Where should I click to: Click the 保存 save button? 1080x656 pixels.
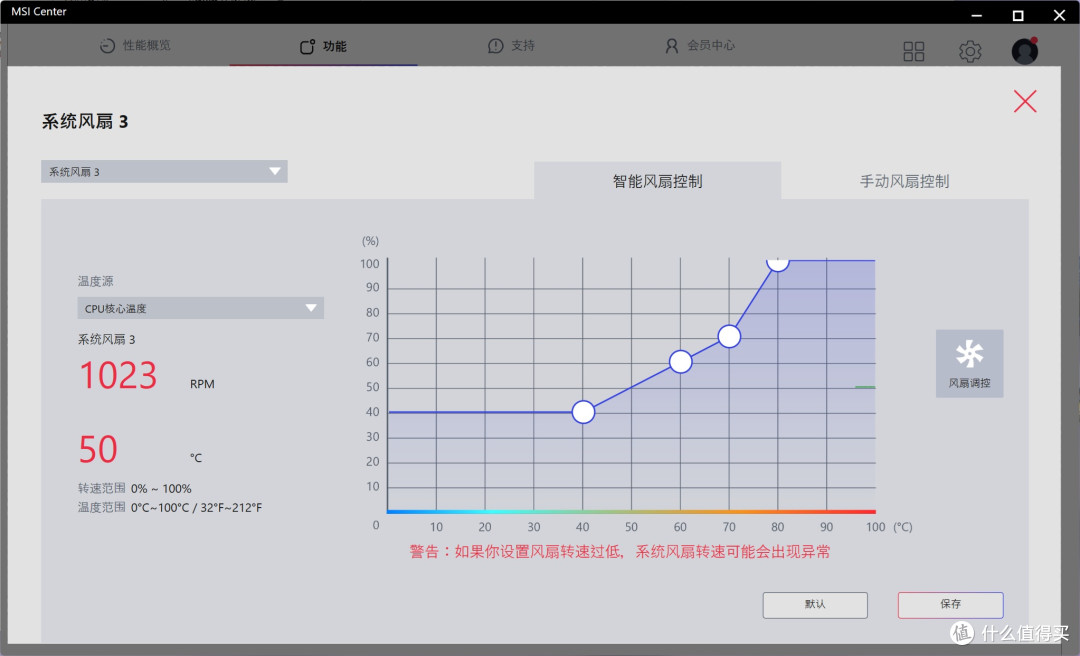point(951,604)
